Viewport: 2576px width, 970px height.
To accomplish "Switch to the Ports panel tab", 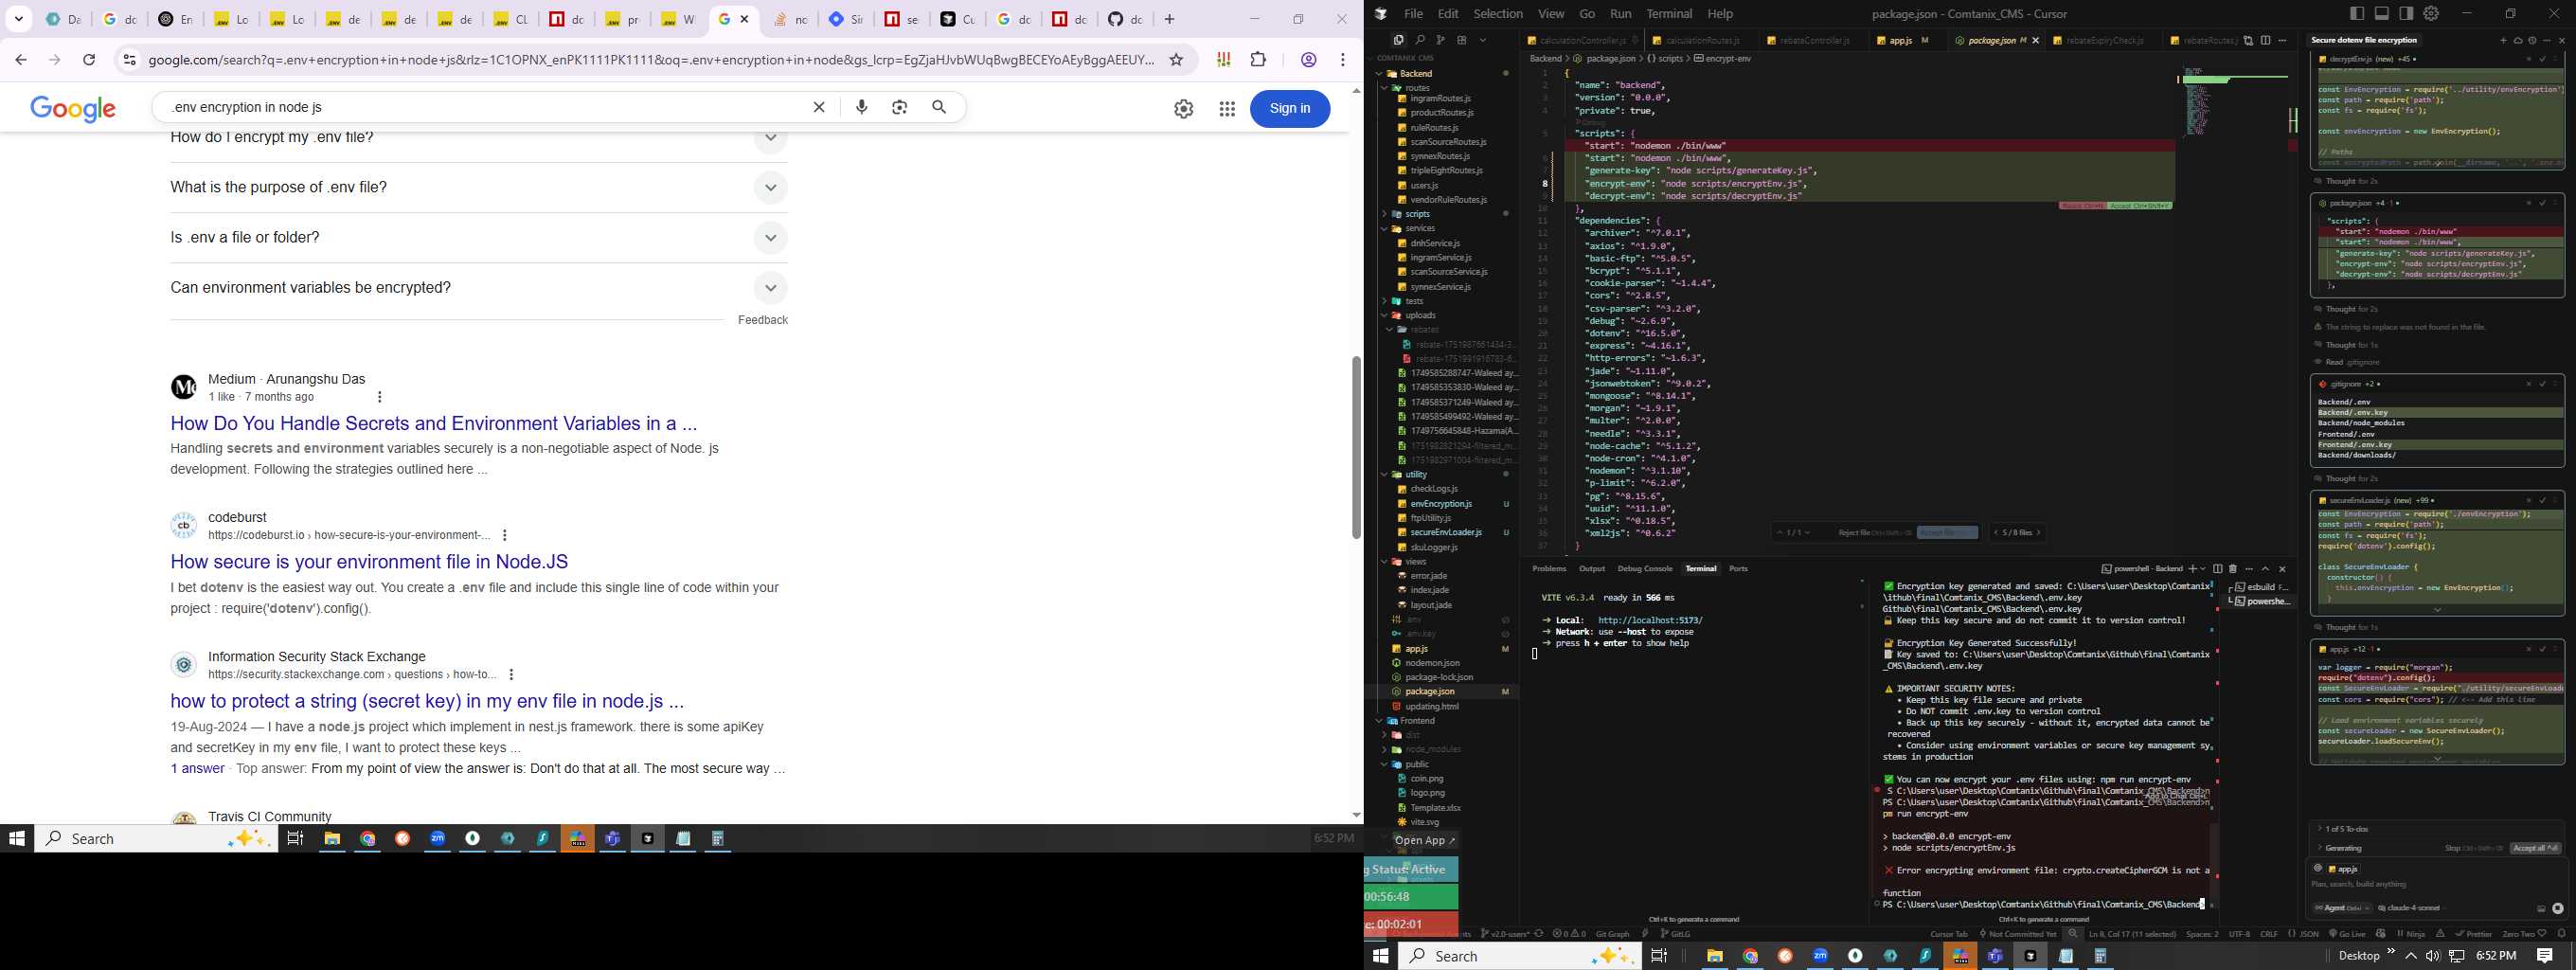I will [x=1739, y=569].
